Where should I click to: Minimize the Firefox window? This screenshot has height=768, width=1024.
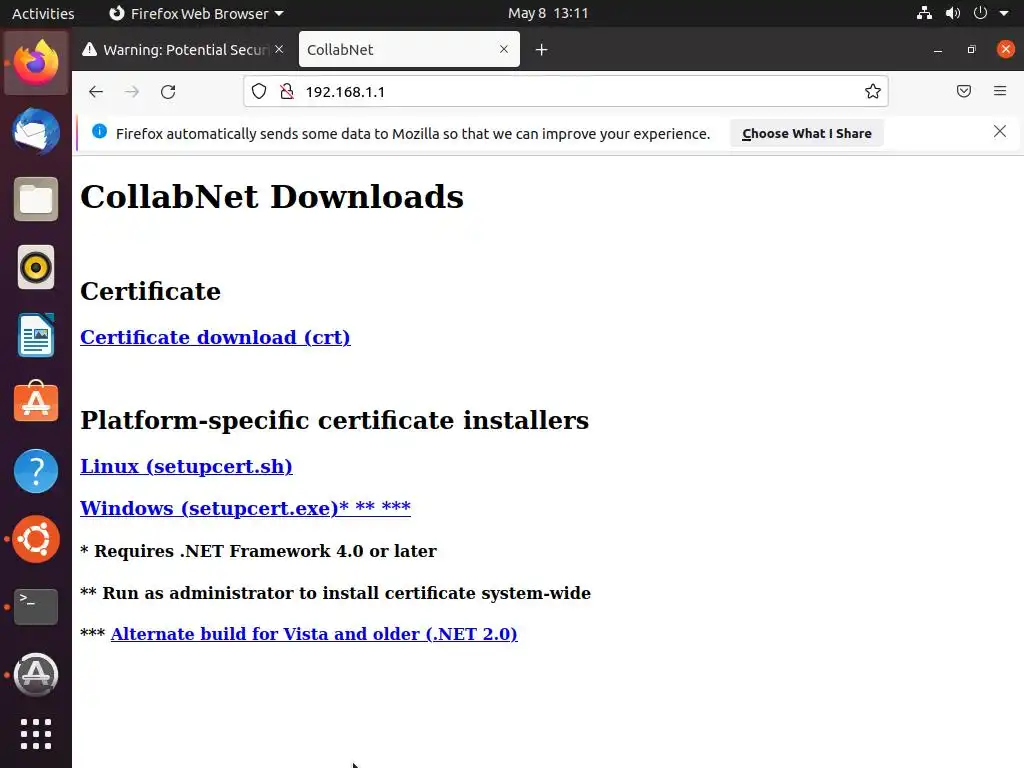[938, 50]
